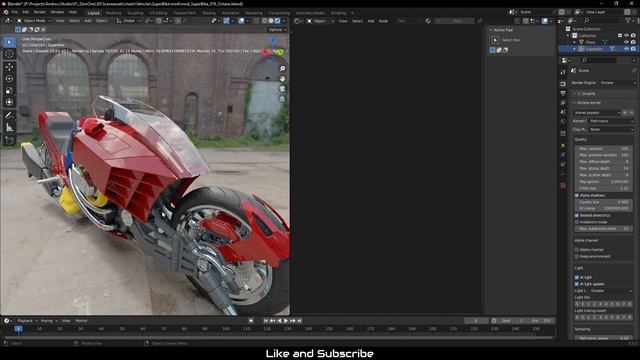Image resolution: width=640 pixels, height=360 pixels.
Task: Select the Transform tool
Action: [9, 102]
